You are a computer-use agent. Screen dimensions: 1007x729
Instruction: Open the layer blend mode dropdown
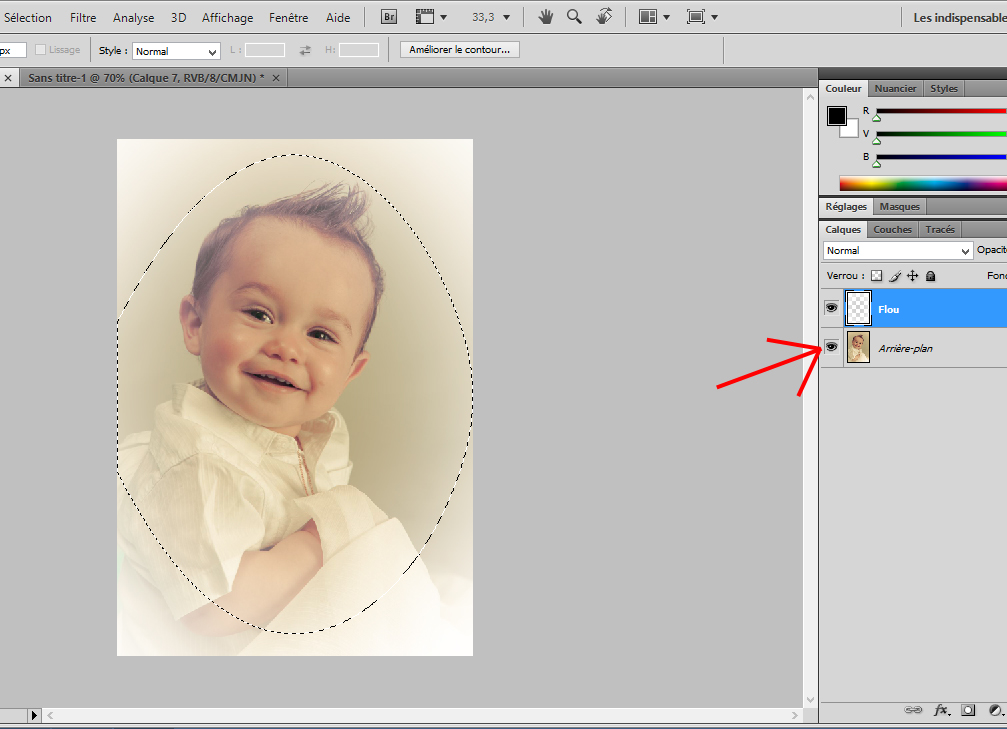[x=897, y=251]
